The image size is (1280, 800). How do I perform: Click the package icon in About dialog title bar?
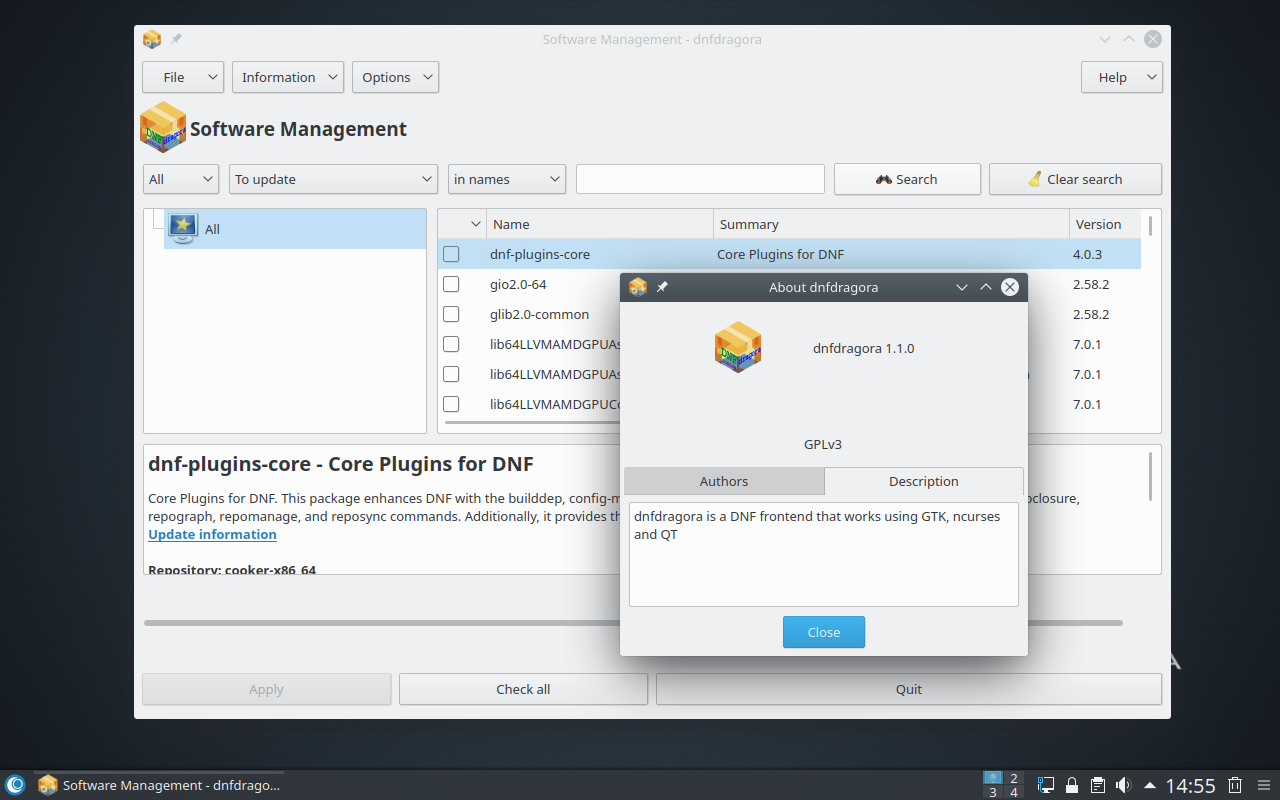point(638,287)
